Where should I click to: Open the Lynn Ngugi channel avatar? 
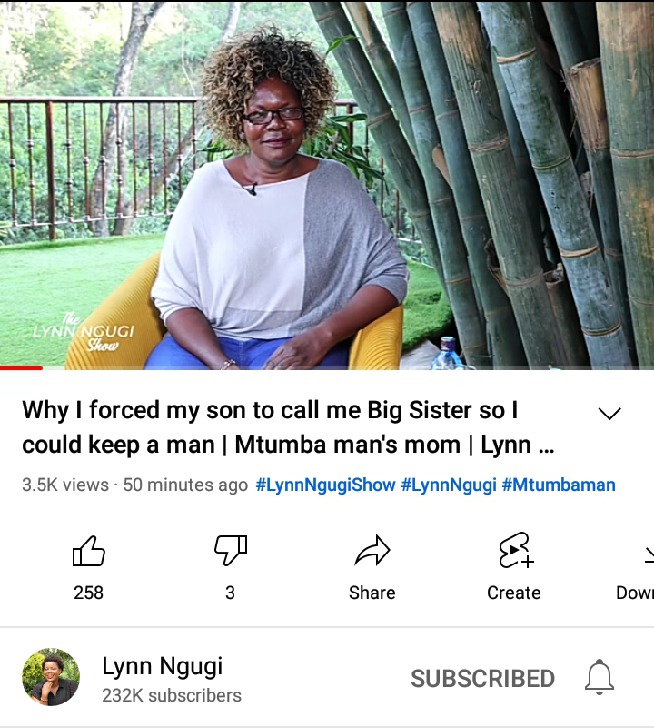51,677
